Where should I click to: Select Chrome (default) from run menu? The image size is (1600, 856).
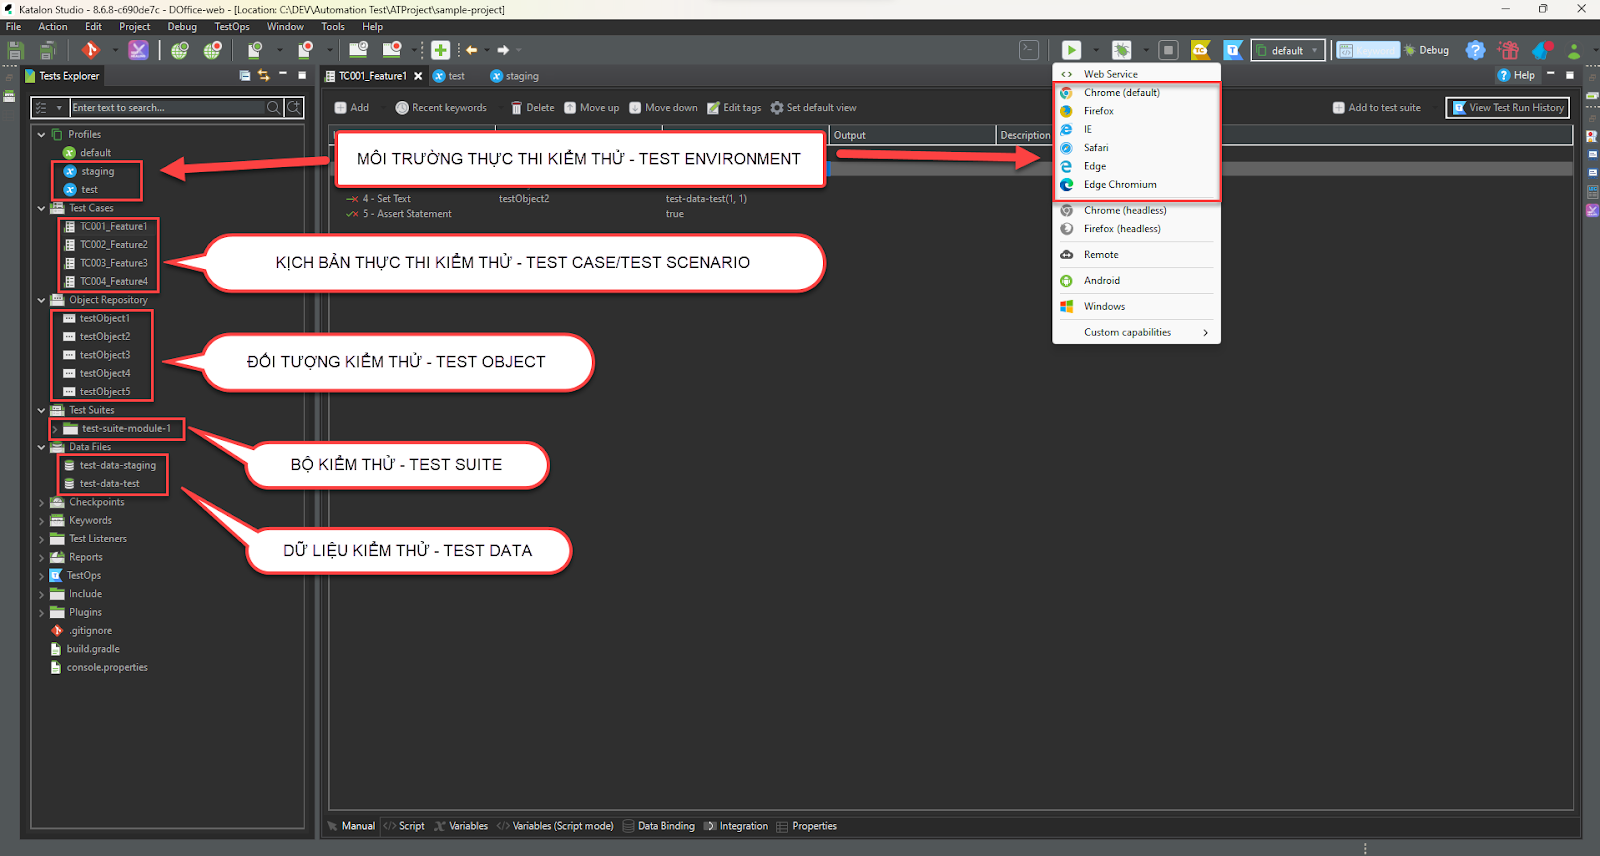1136,92
